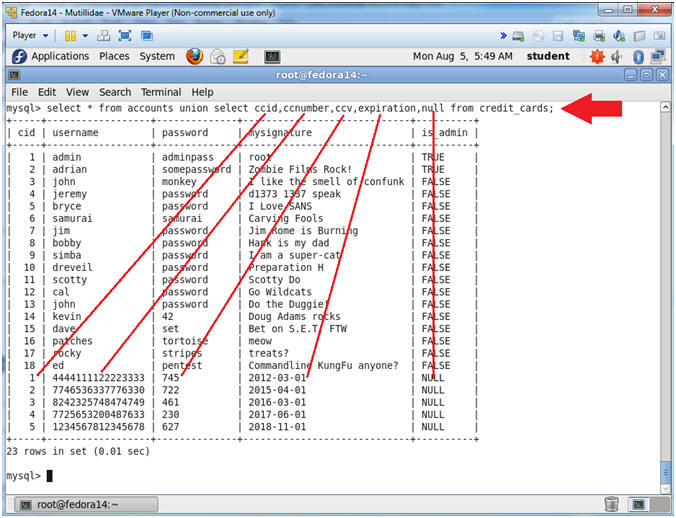Click the hard disk device icon
The height and width of the screenshot is (518, 676).
(518, 36)
